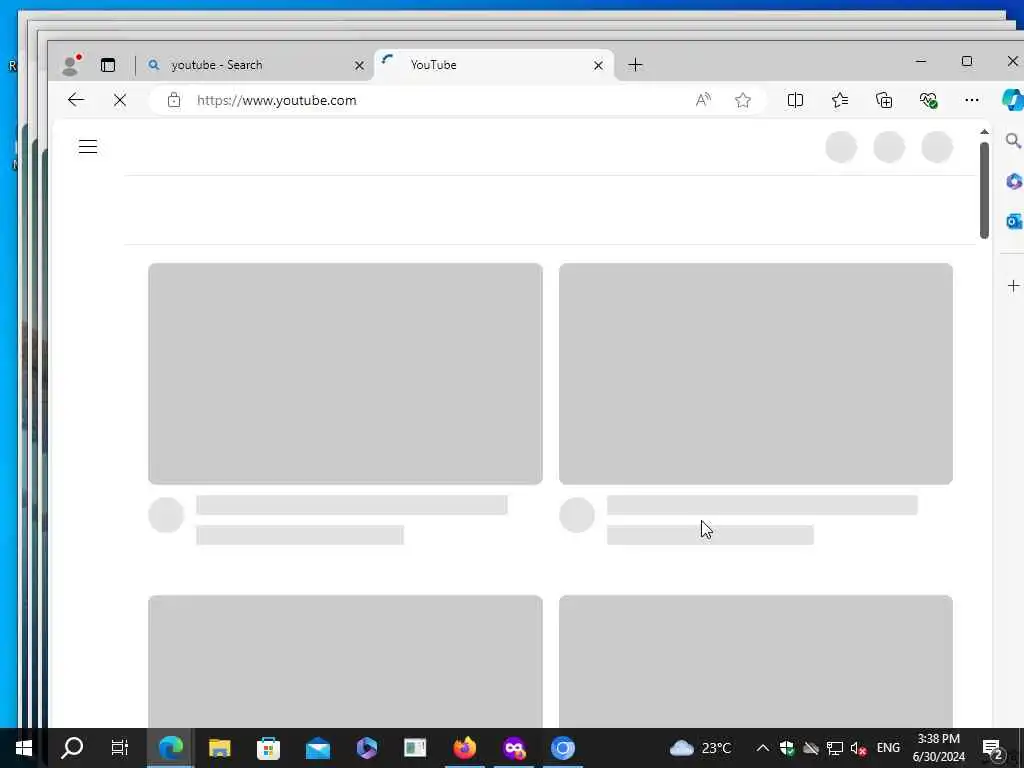Switch to Microsoft Edge in taskbar
Screen dimensions: 1024x768
[x=170, y=748]
